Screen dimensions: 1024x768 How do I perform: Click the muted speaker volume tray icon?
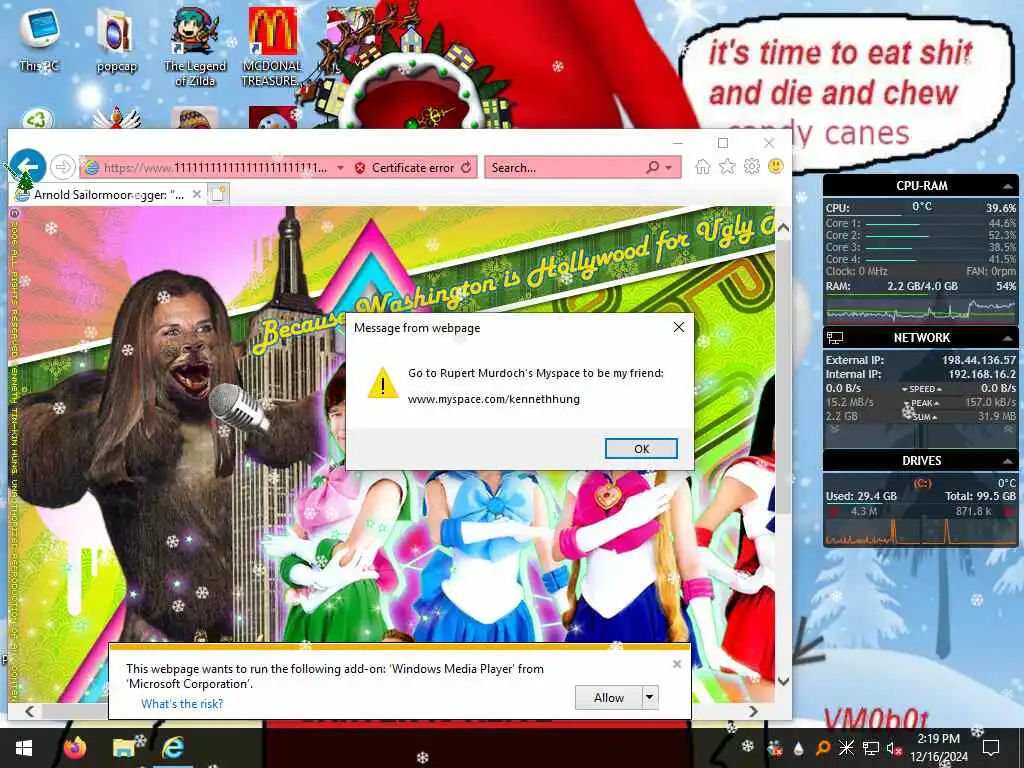(894, 749)
